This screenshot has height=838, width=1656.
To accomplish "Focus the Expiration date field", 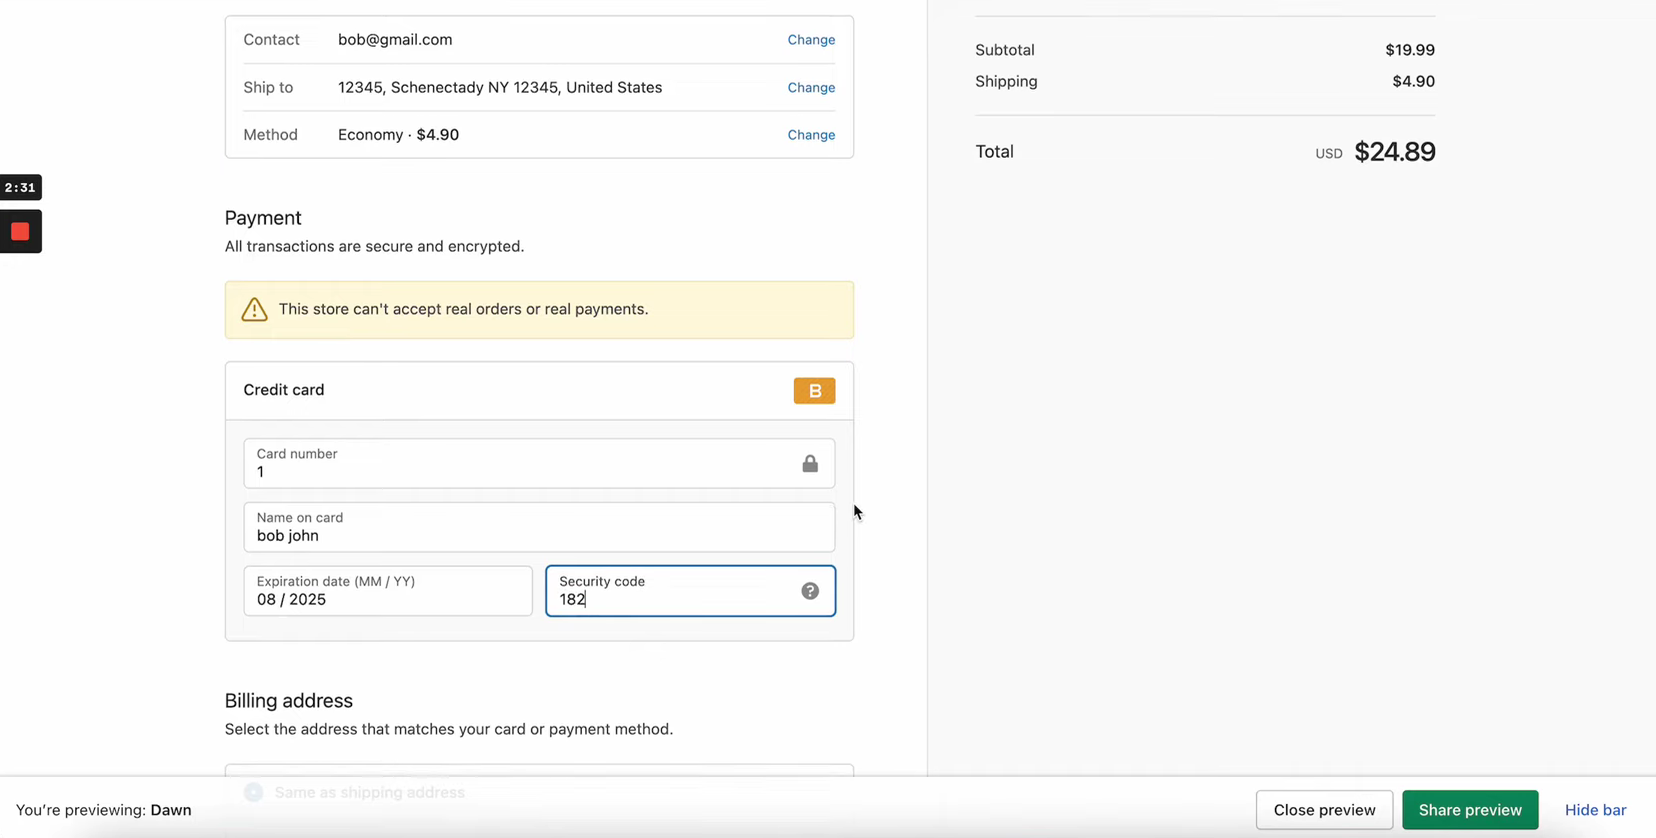I will point(388,591).
